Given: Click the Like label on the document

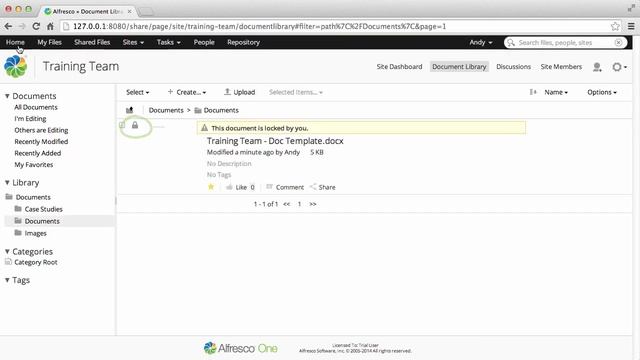Looking at the screenshot, I should click(241, 187).
